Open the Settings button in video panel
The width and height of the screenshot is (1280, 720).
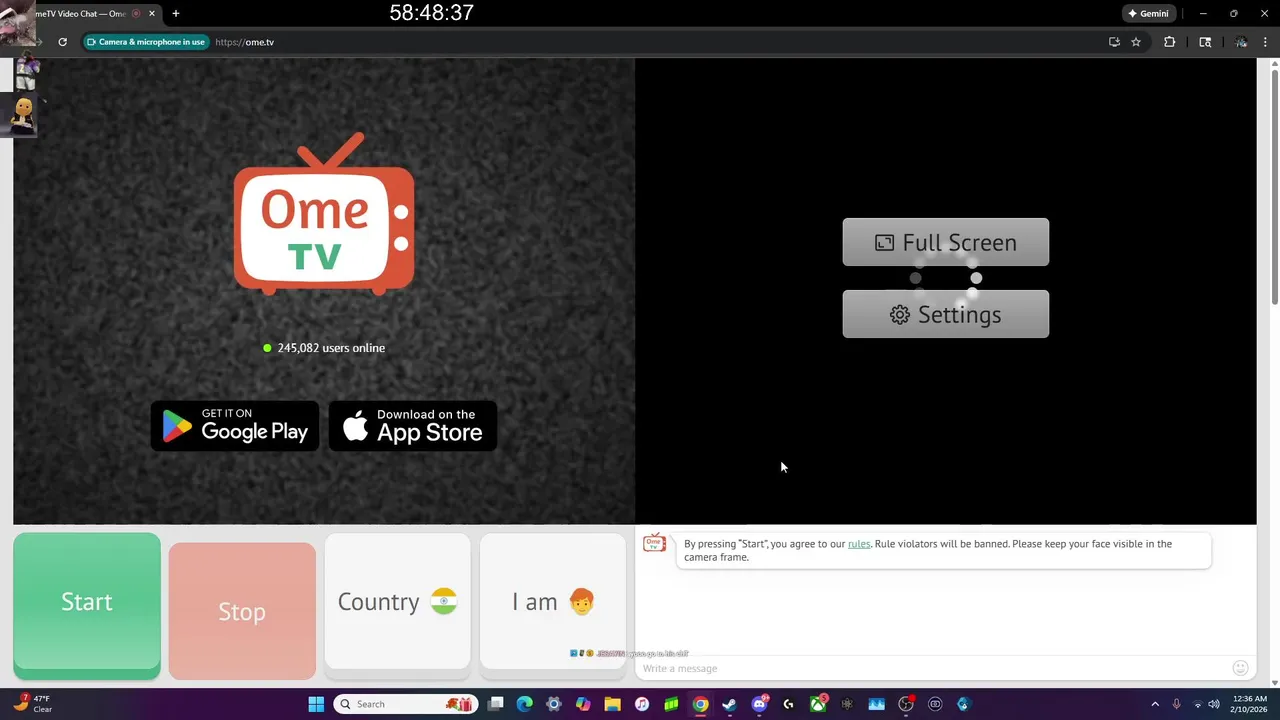(945, 314)
